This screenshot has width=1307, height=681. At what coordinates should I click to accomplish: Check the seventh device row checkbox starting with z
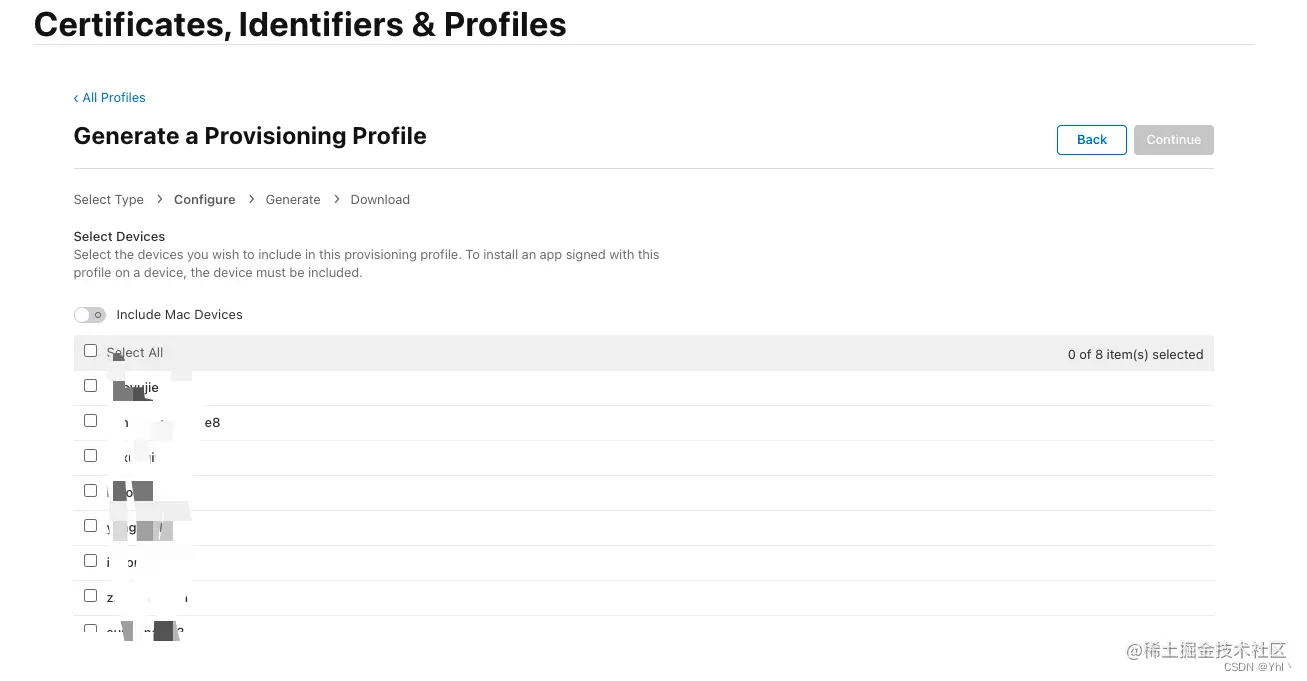[91, 596]
